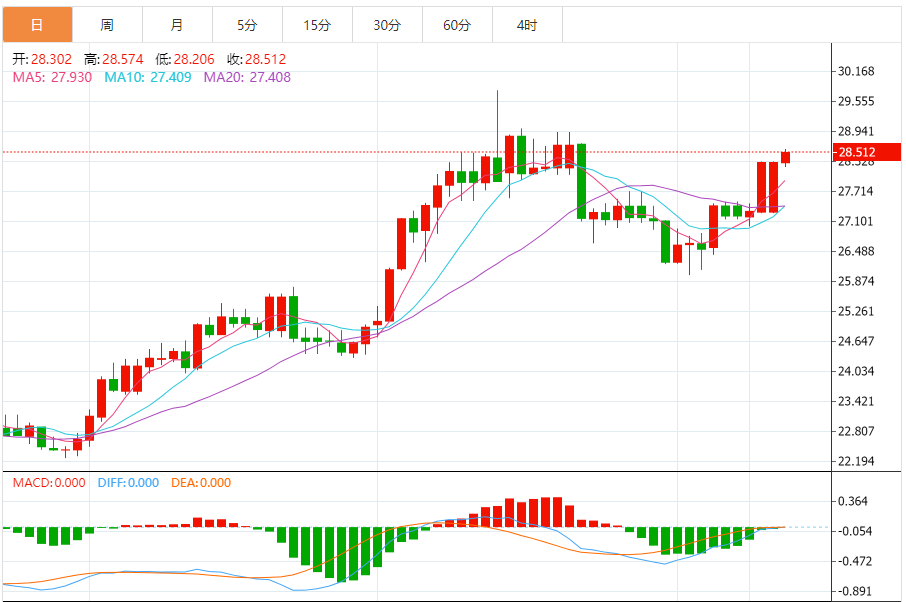This screenshot has height=602, width=906.
Task: Click the MA5: 27.930 indicator label
Action: (x=52, y=77)
